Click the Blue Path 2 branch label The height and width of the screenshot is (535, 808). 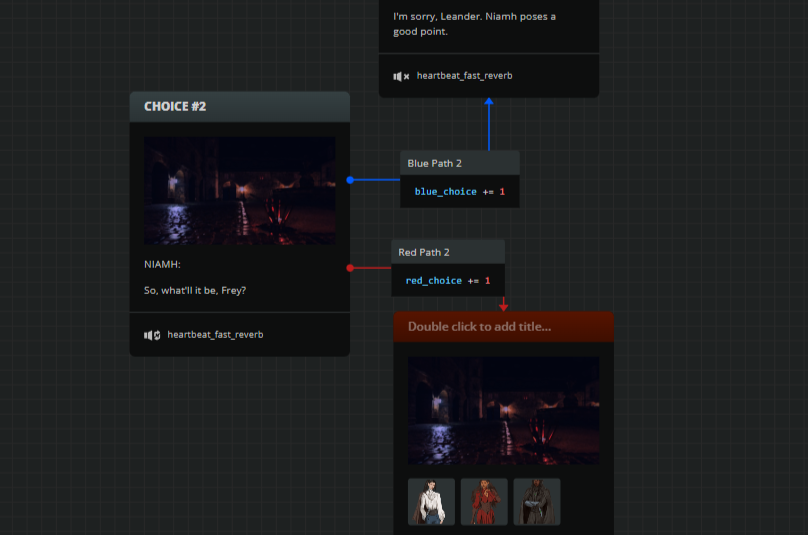(x=435, y=163)
